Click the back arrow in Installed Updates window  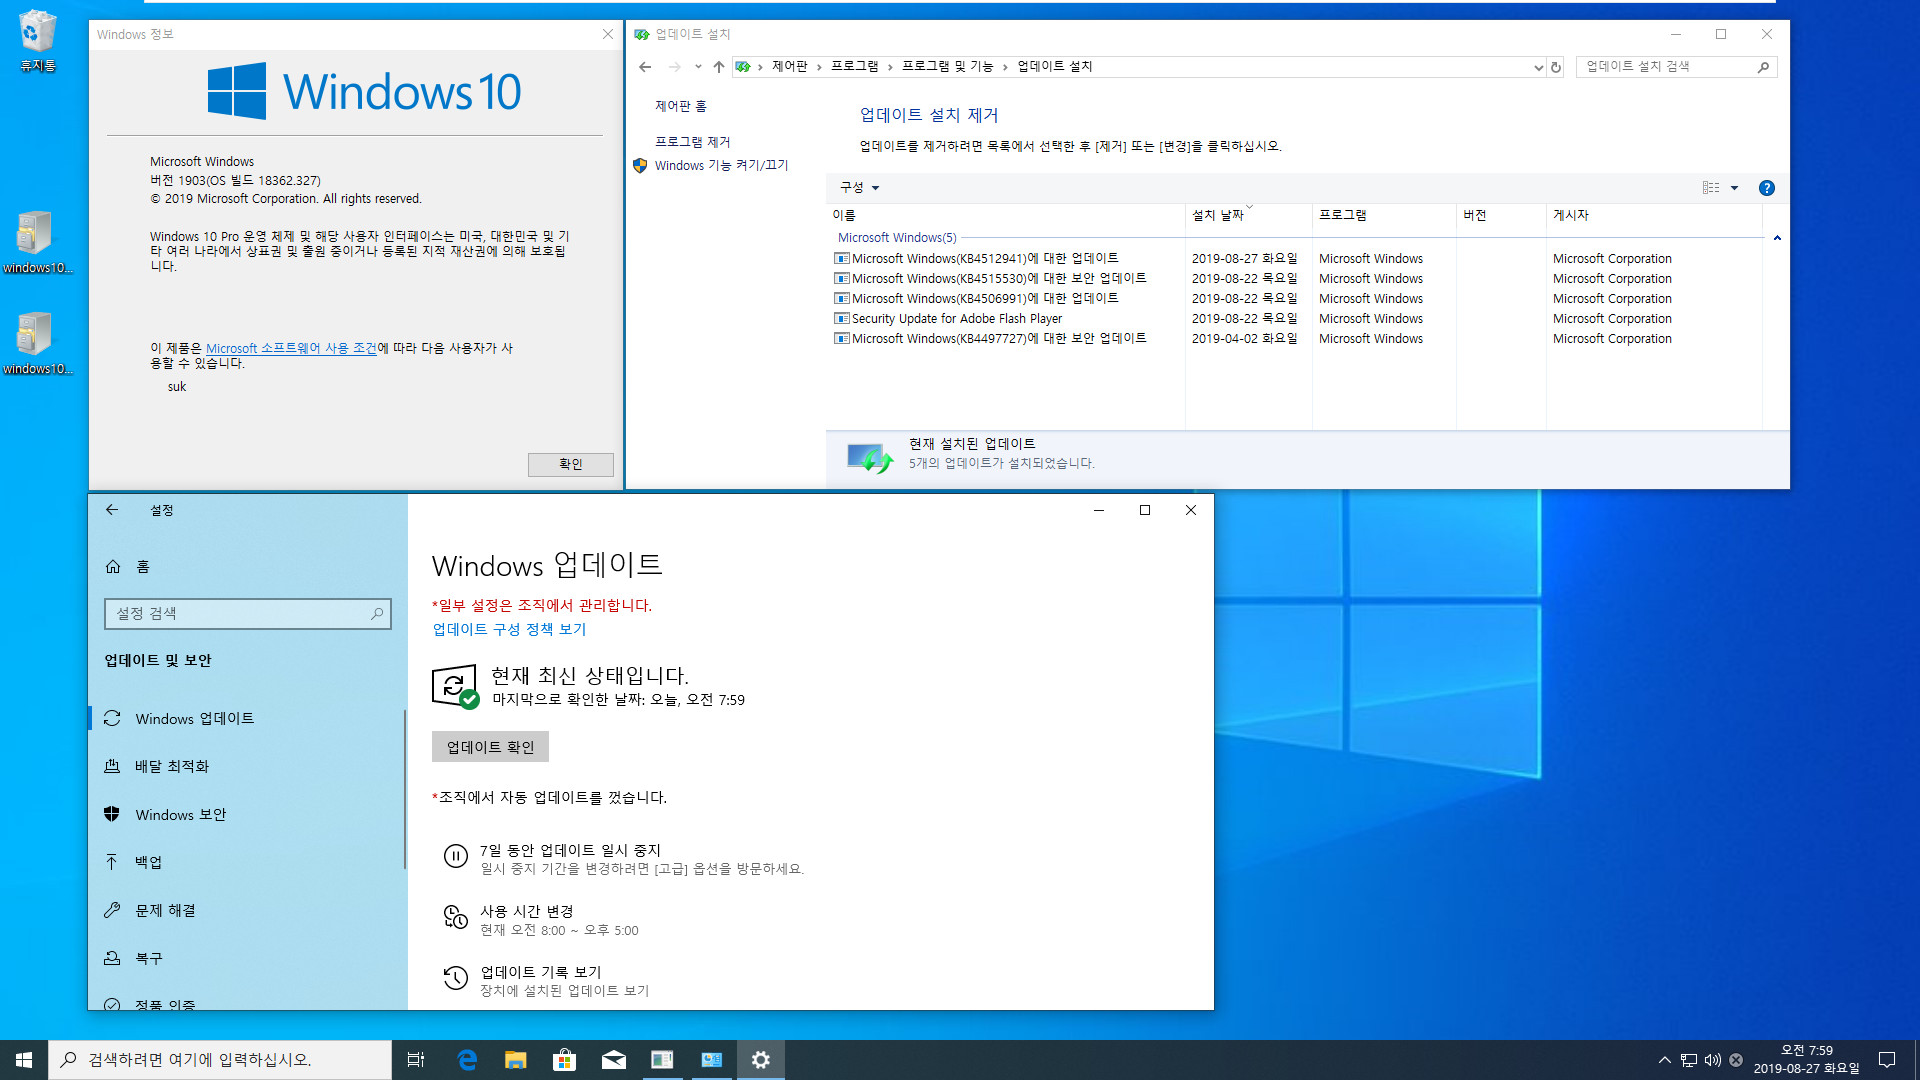point(645,67)
